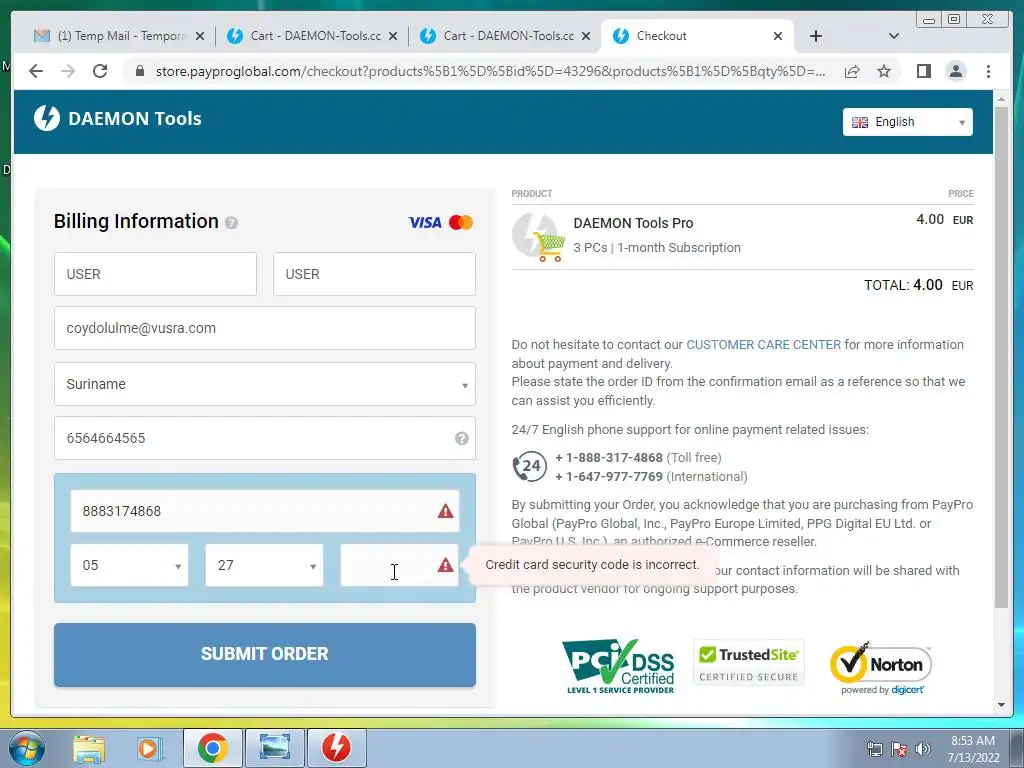Open the Windows Start button
The image size is (1024, 768).
pyautogui.click(x=27, y=748)
